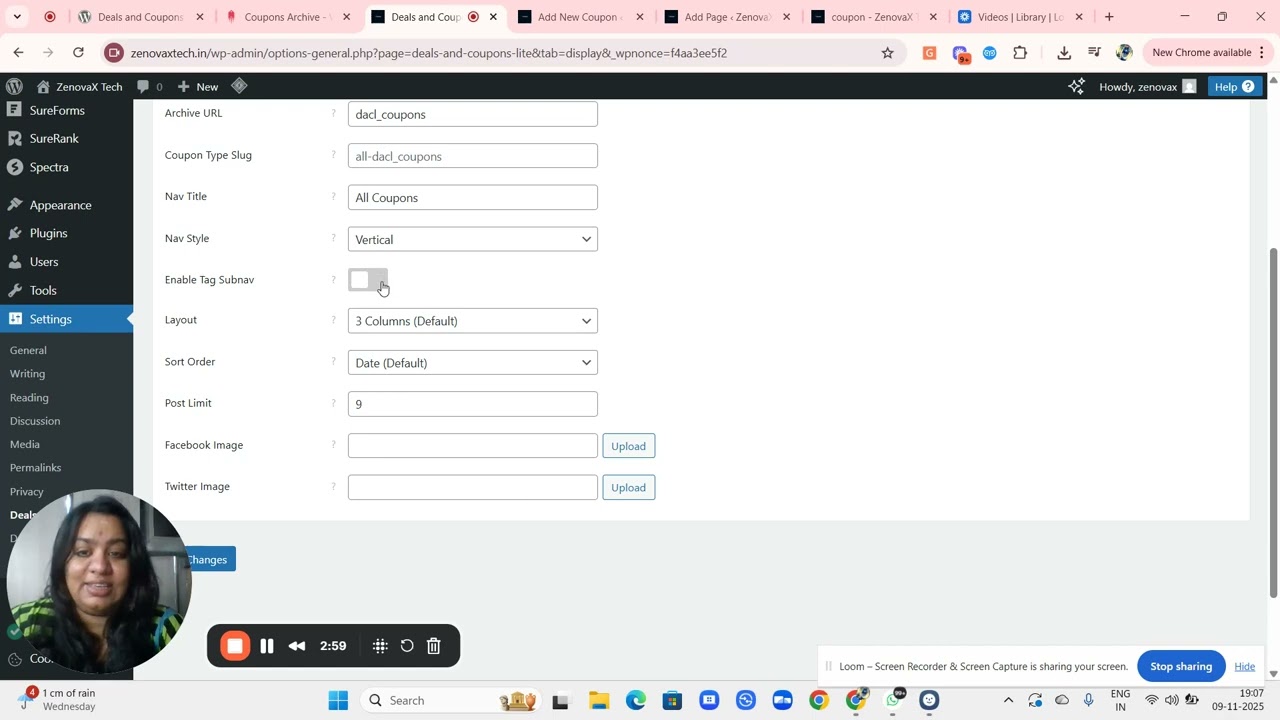This screenshot has width=1280, height=720.
Task: Switch to the Coupons Archive tab
Action: point(290,17)
